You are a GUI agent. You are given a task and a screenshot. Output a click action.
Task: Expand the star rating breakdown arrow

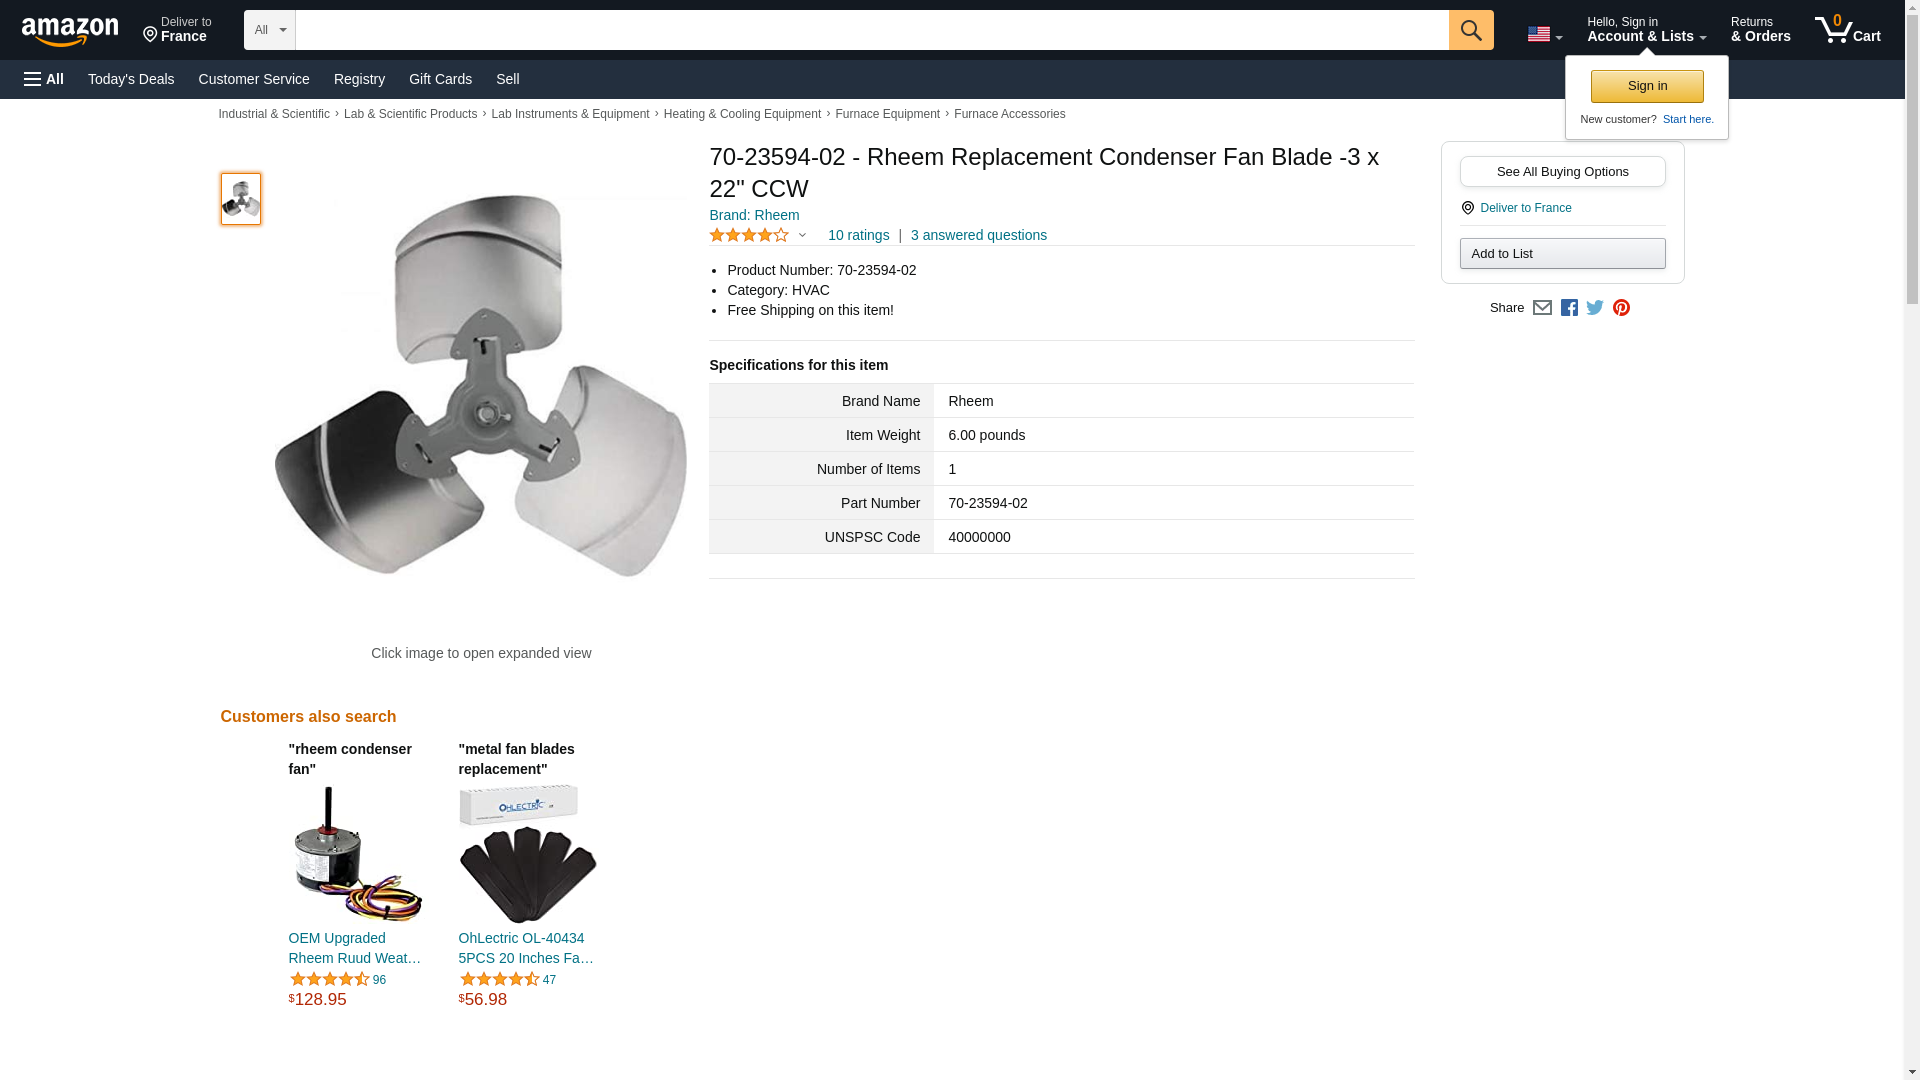[x=802, y=236]
